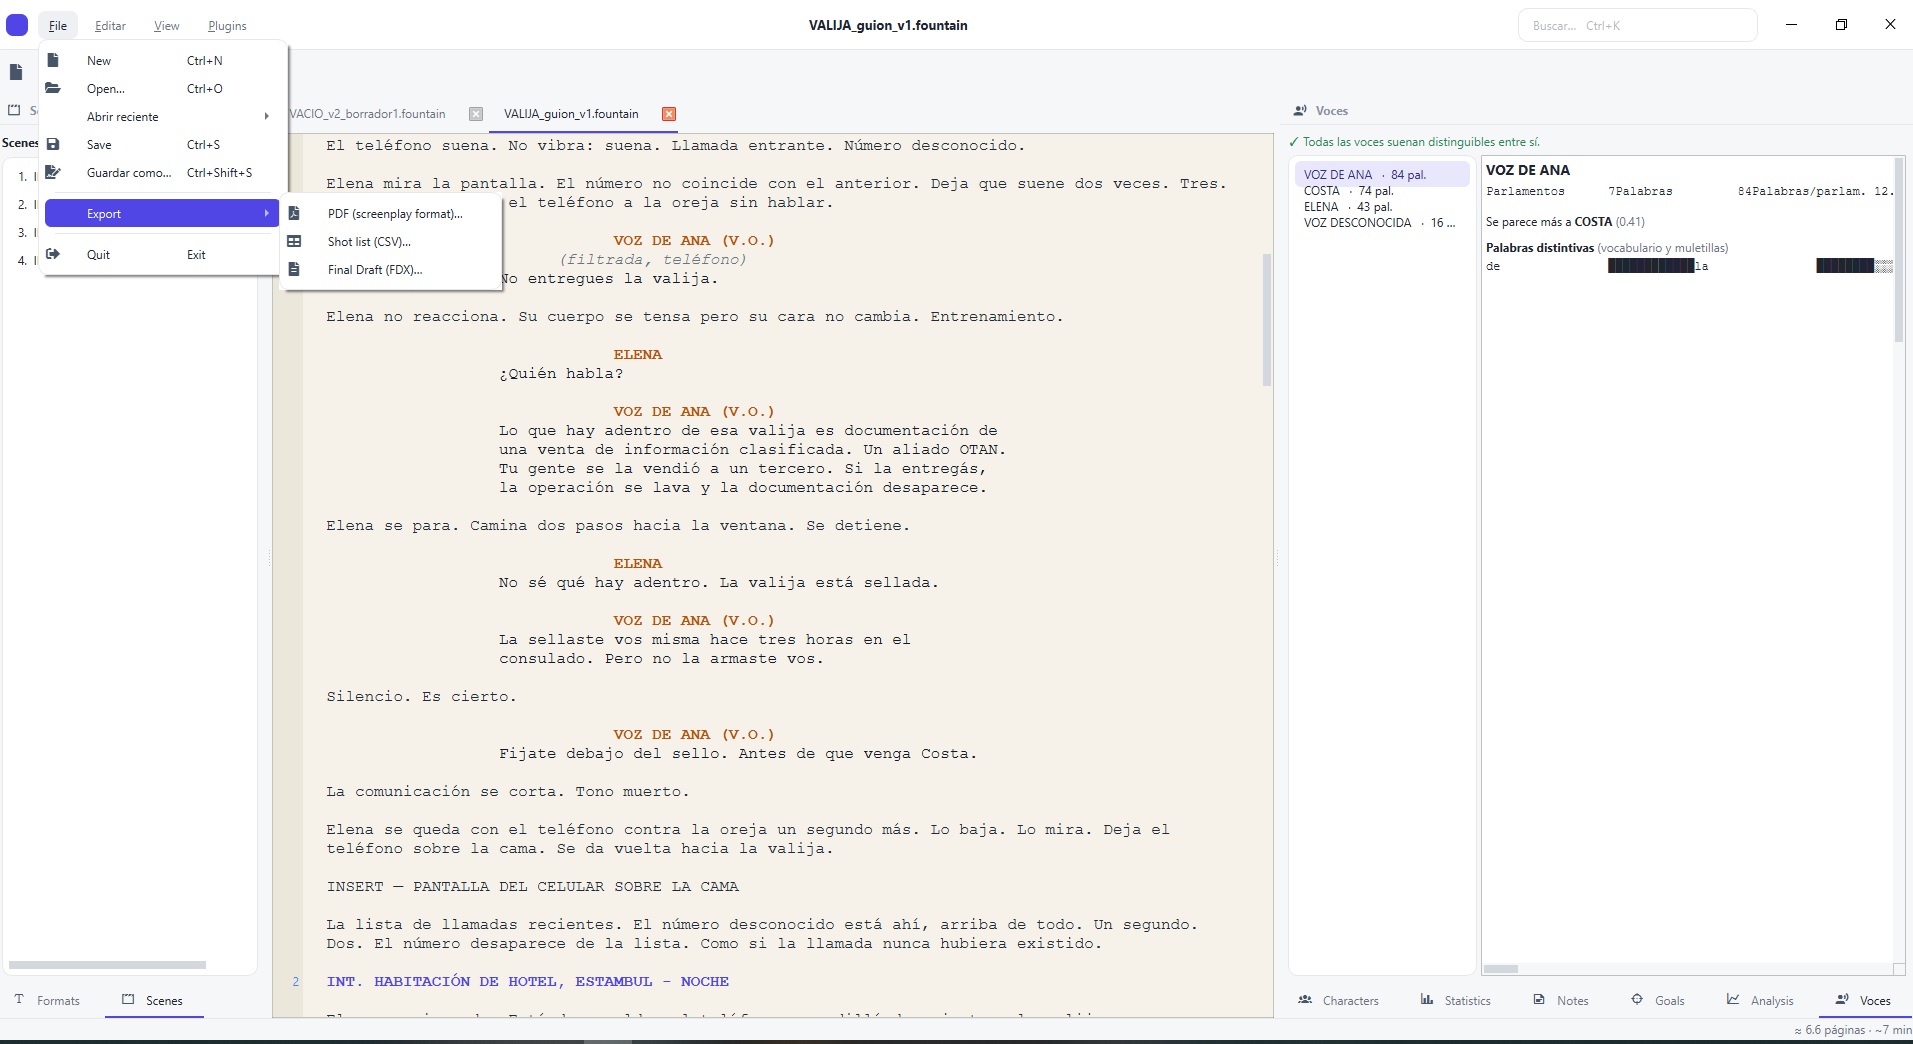Switch to the Analysis panel tab

1759,1000
